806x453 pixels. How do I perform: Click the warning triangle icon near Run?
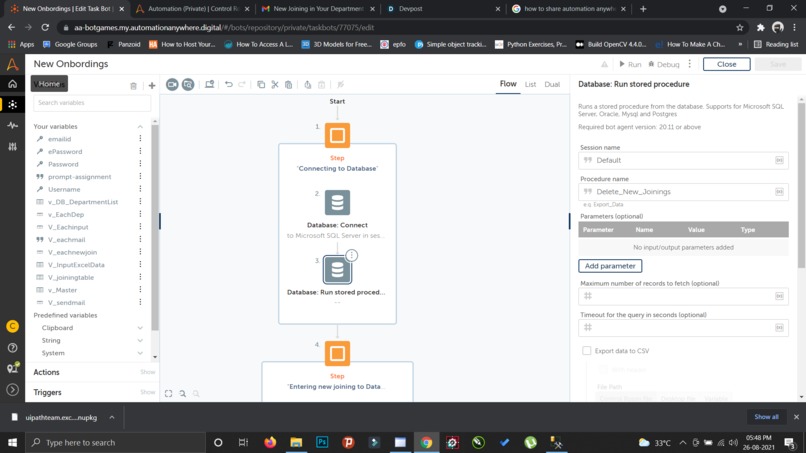pos(604,64)
